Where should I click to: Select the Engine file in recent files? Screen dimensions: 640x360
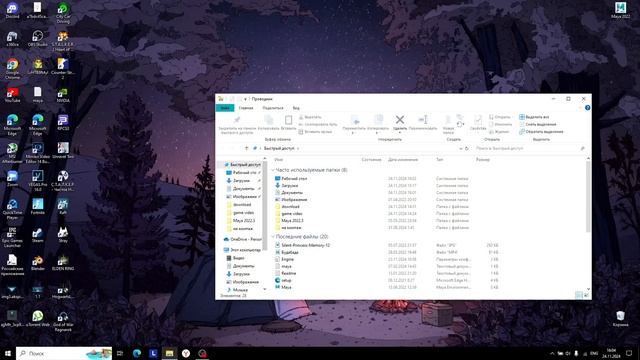[x=284, y=259]
